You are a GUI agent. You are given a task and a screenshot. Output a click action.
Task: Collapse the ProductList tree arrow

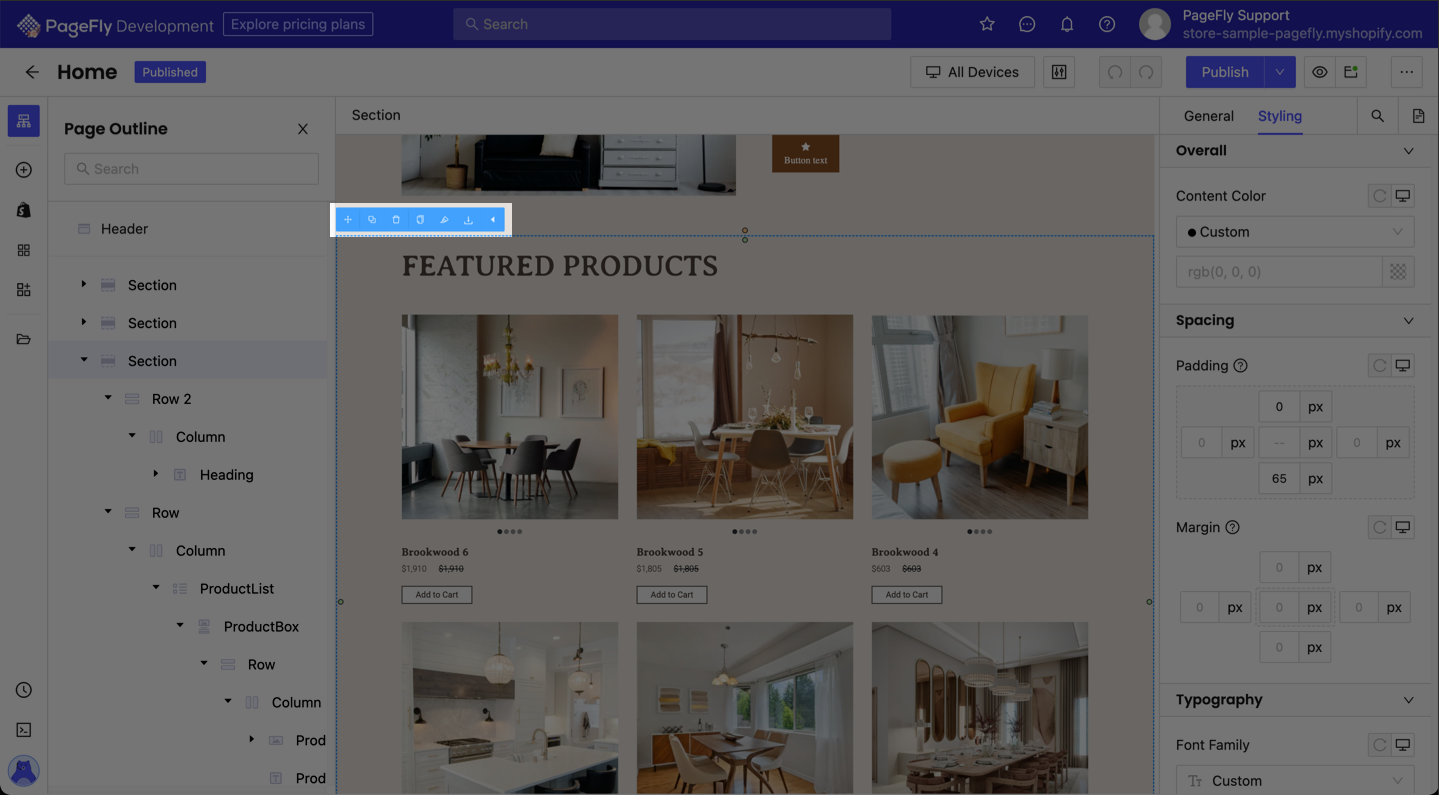(156, 588)
